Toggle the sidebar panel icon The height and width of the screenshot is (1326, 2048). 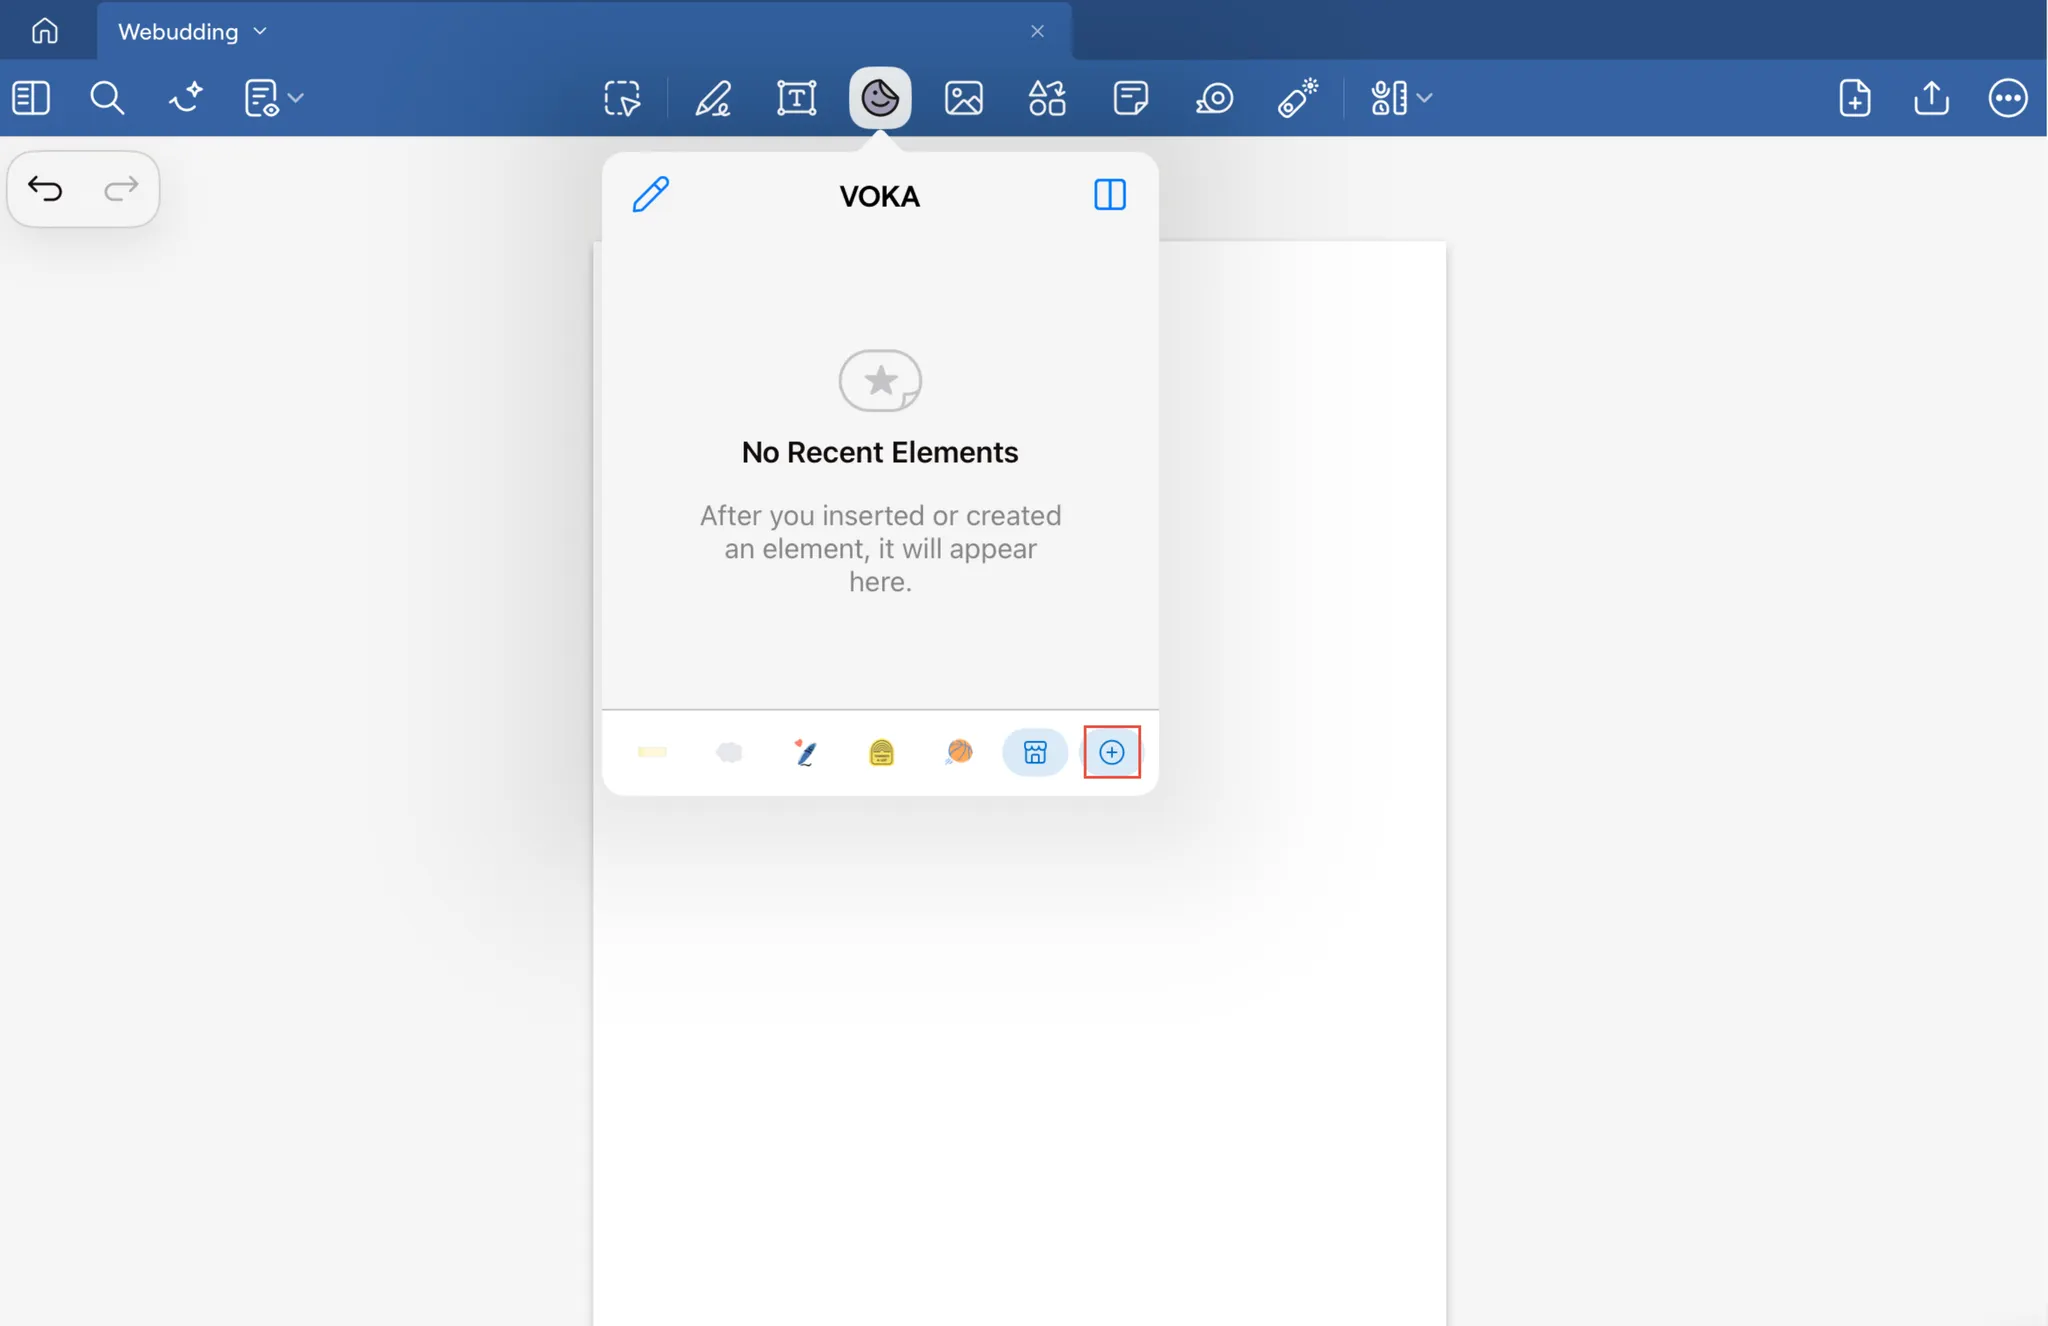(x=31, y=98)
